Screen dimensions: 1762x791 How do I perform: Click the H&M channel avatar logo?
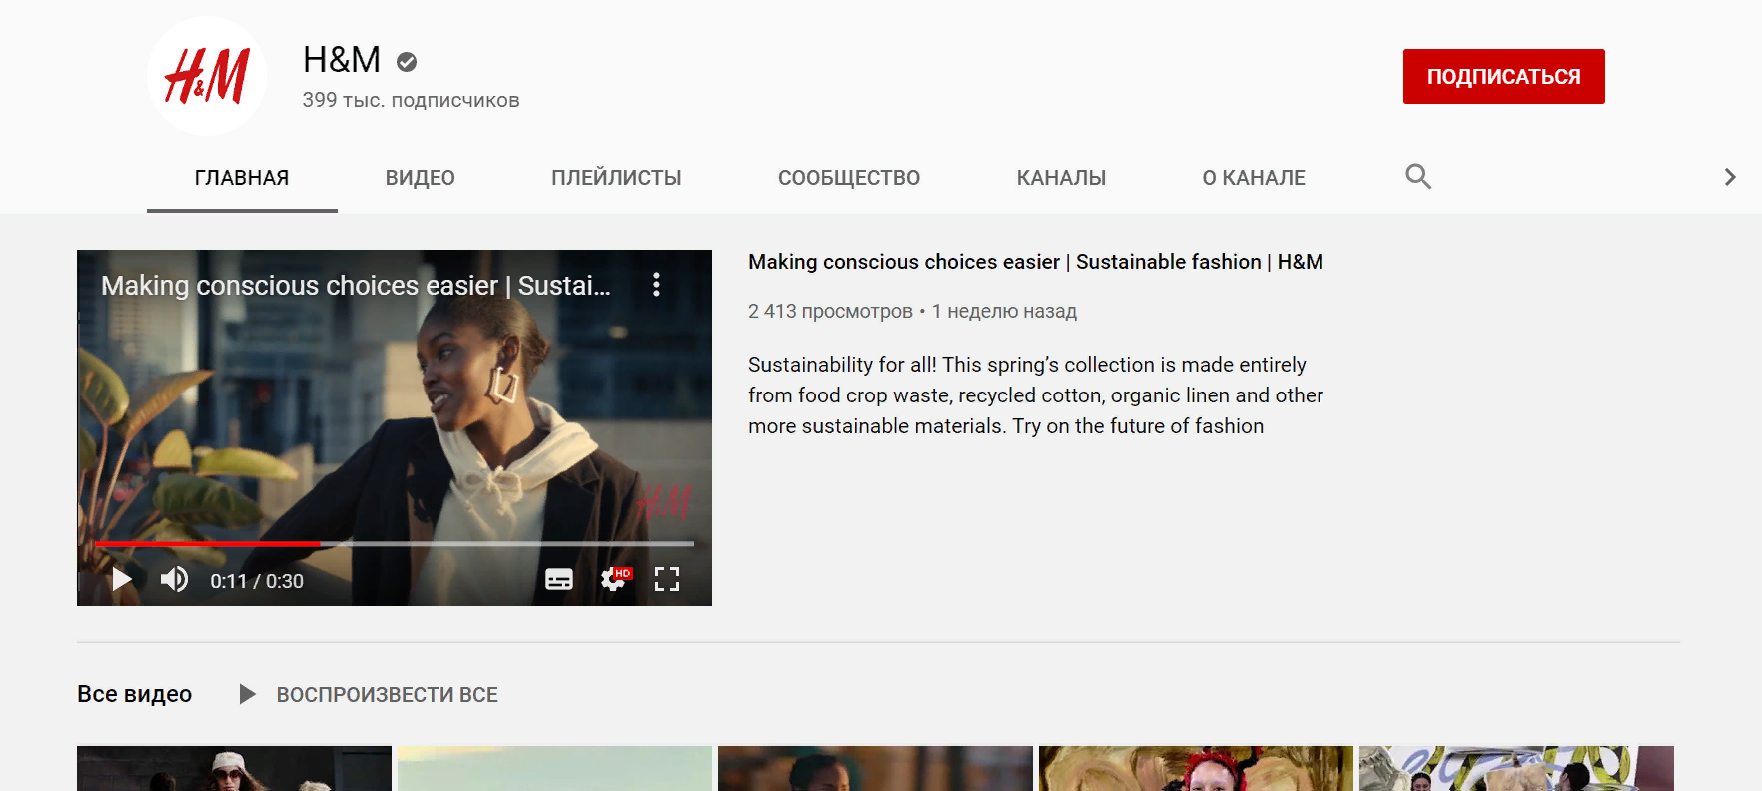207,76
